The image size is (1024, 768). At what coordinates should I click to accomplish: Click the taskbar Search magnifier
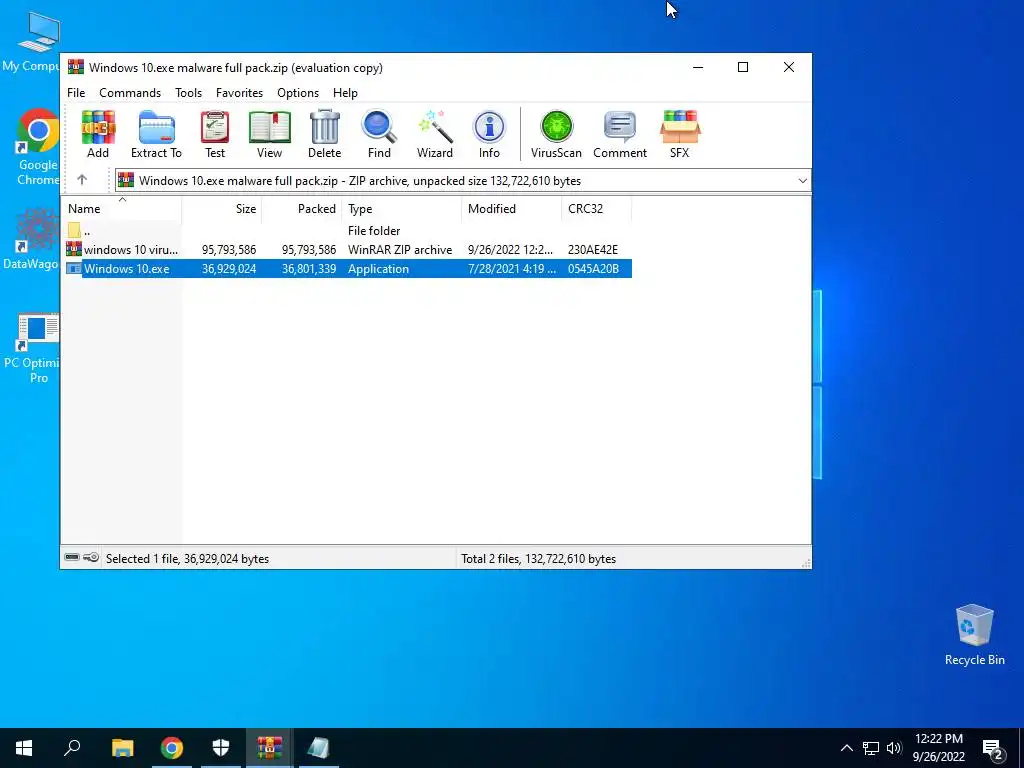72,748
